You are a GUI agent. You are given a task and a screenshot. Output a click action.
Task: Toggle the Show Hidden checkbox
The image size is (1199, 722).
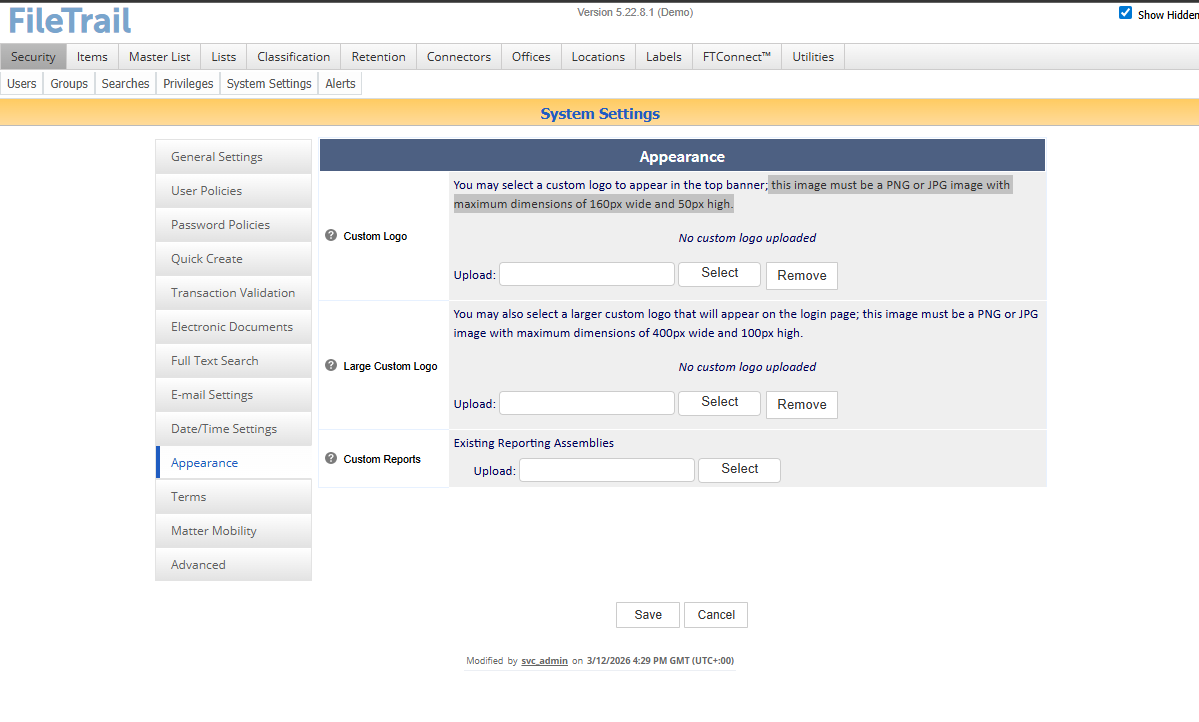(1126, 13)
